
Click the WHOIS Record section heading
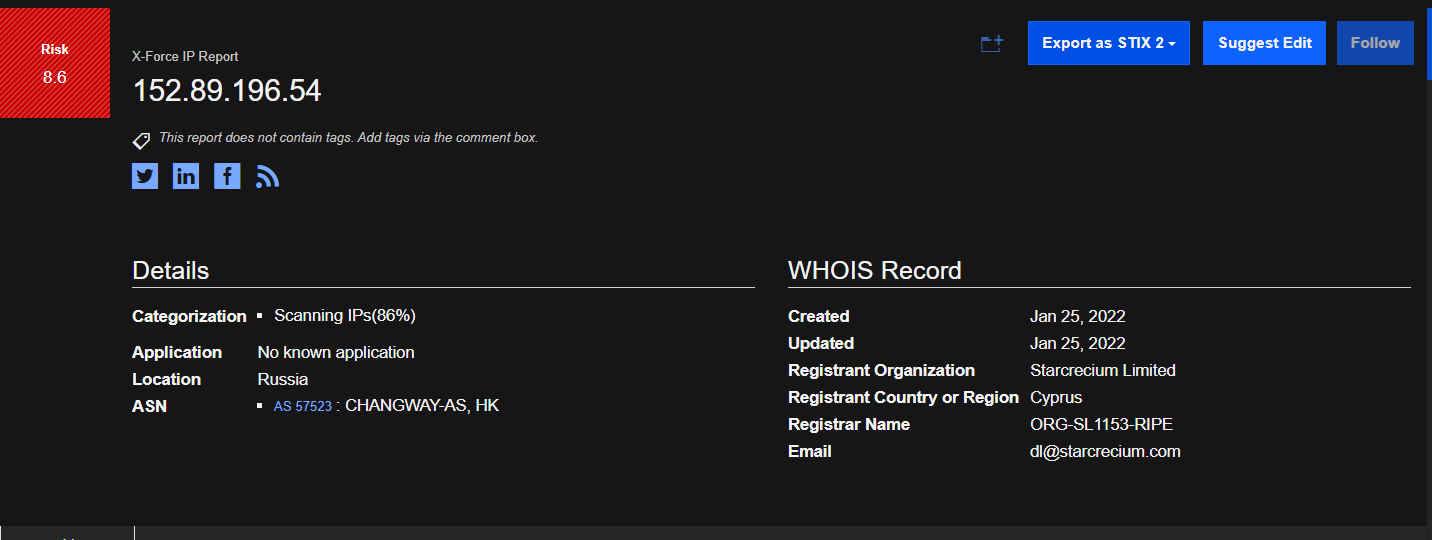pos(875,270)
